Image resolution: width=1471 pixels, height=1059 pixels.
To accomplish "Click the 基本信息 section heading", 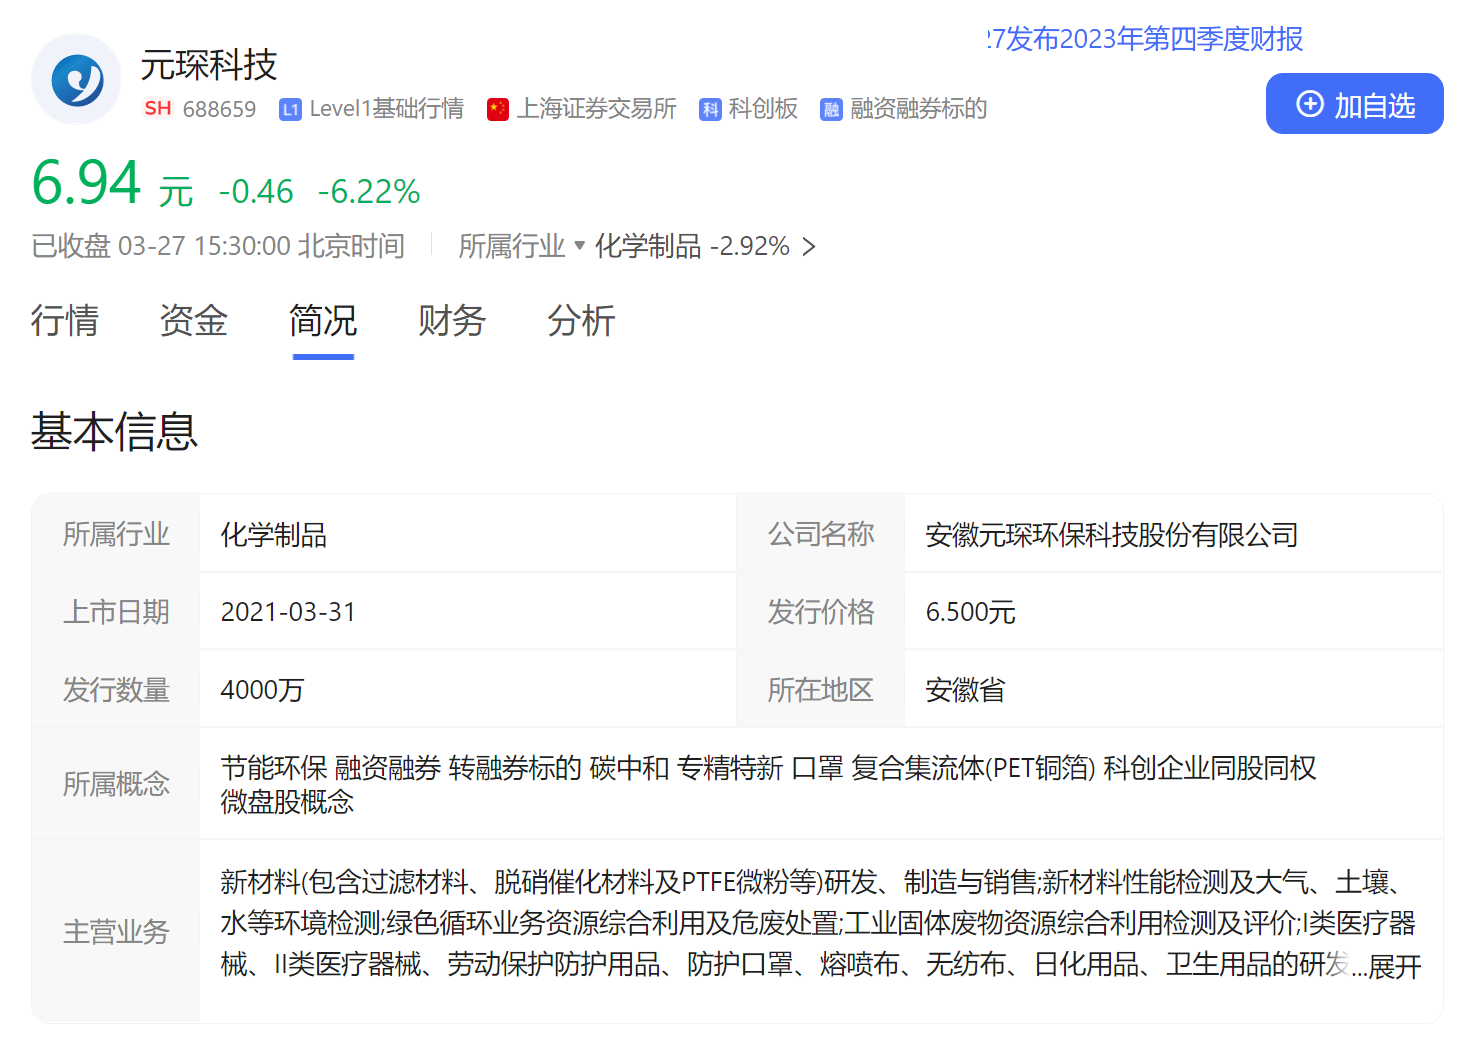I will [114, 431].
